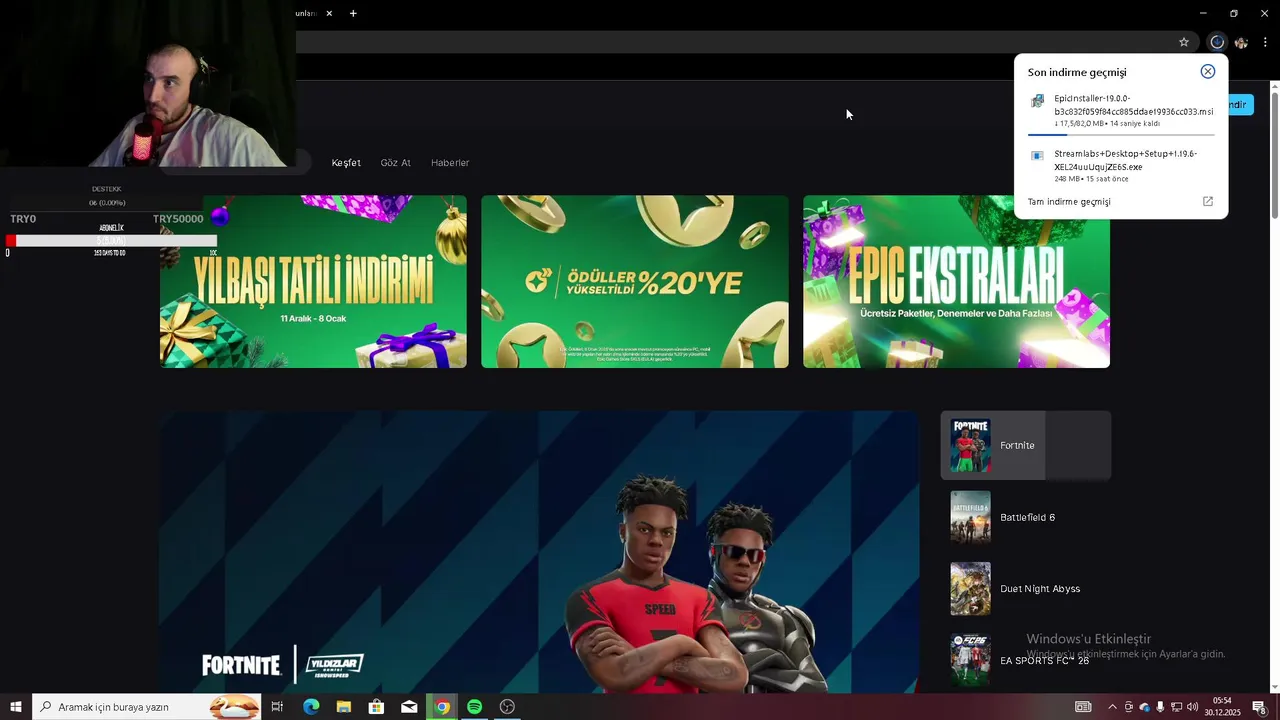
Task: Click the Meet Now tray icon
Action: (1129, 707)
